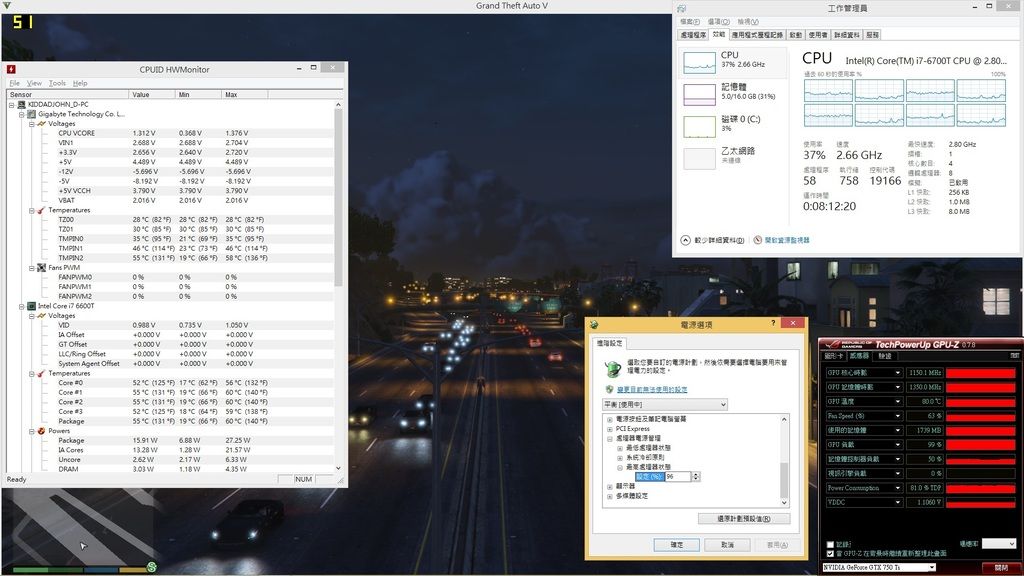Screen dimensions: 1024x576
Task: Select 記憶體 memory graph in Task Manager sidebar
Action: [699, 94]
